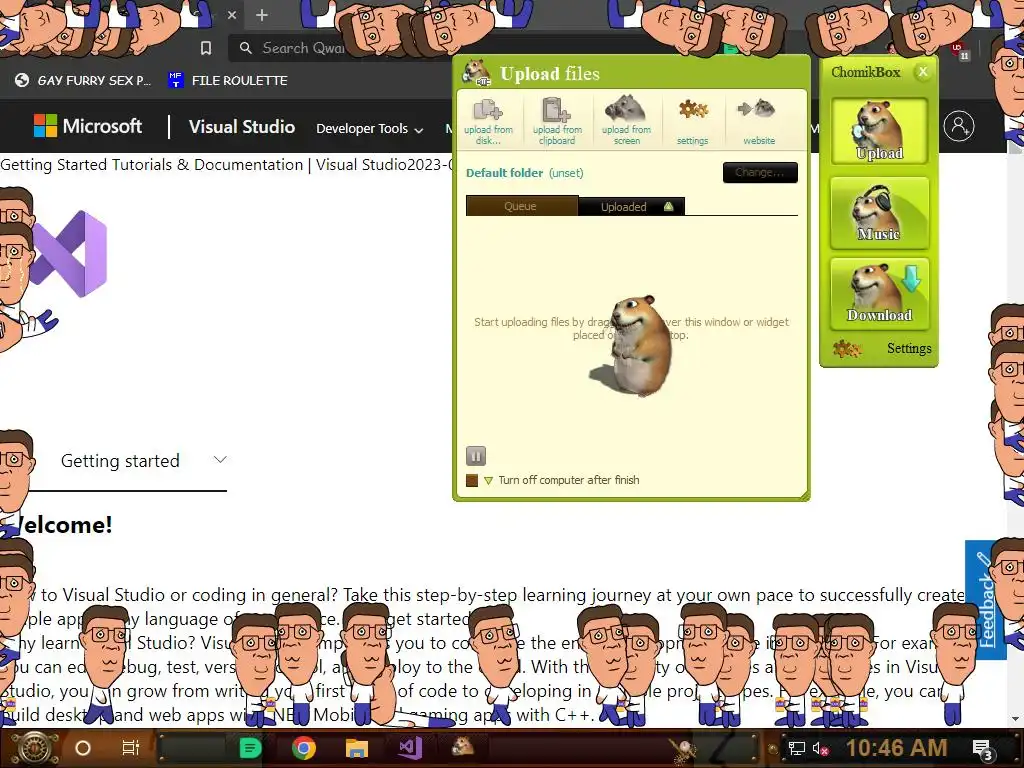This screenshot has height=768, width=1024.
Task: Click the hamster logo in Upload files title
Action: [477, 72]
